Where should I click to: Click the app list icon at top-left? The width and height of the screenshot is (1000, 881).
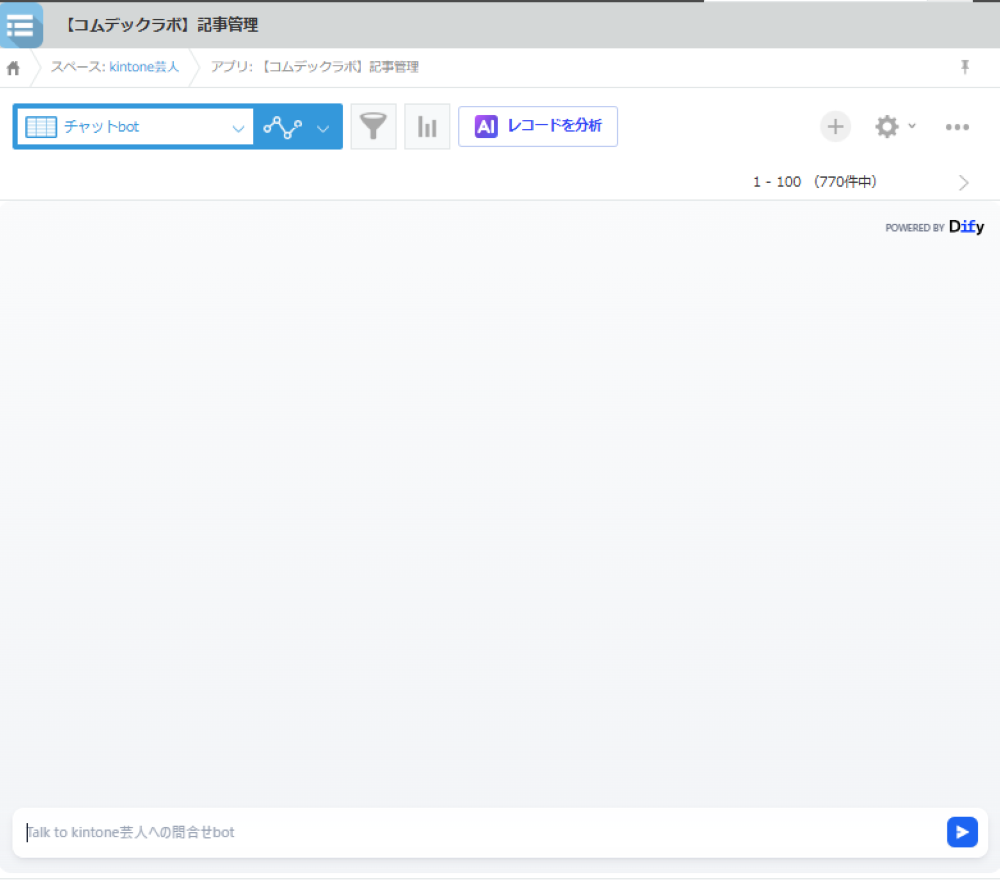(x=21, y=25)
